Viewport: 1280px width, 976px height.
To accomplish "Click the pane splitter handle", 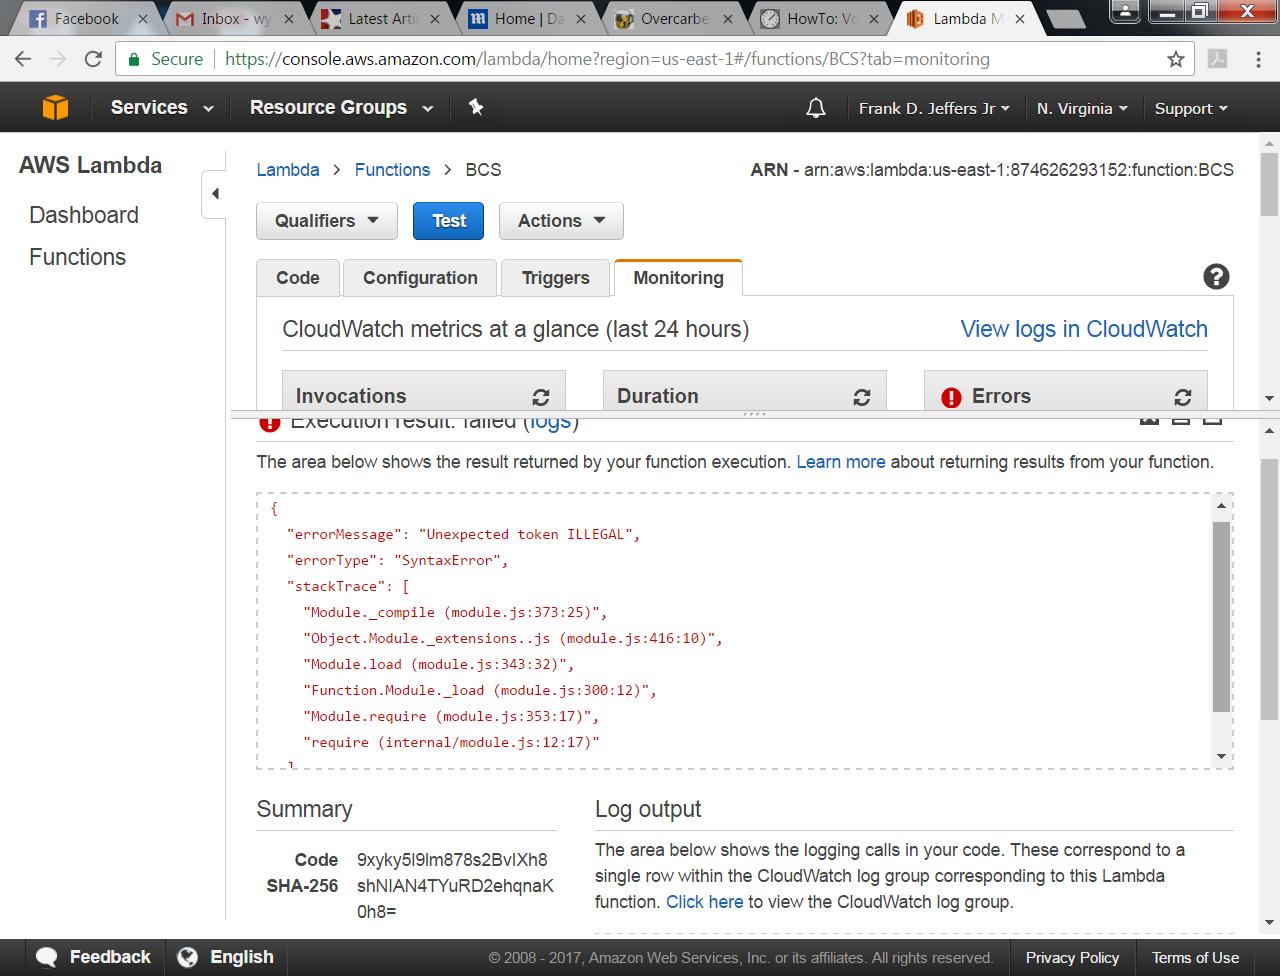I will coord(755,413).
